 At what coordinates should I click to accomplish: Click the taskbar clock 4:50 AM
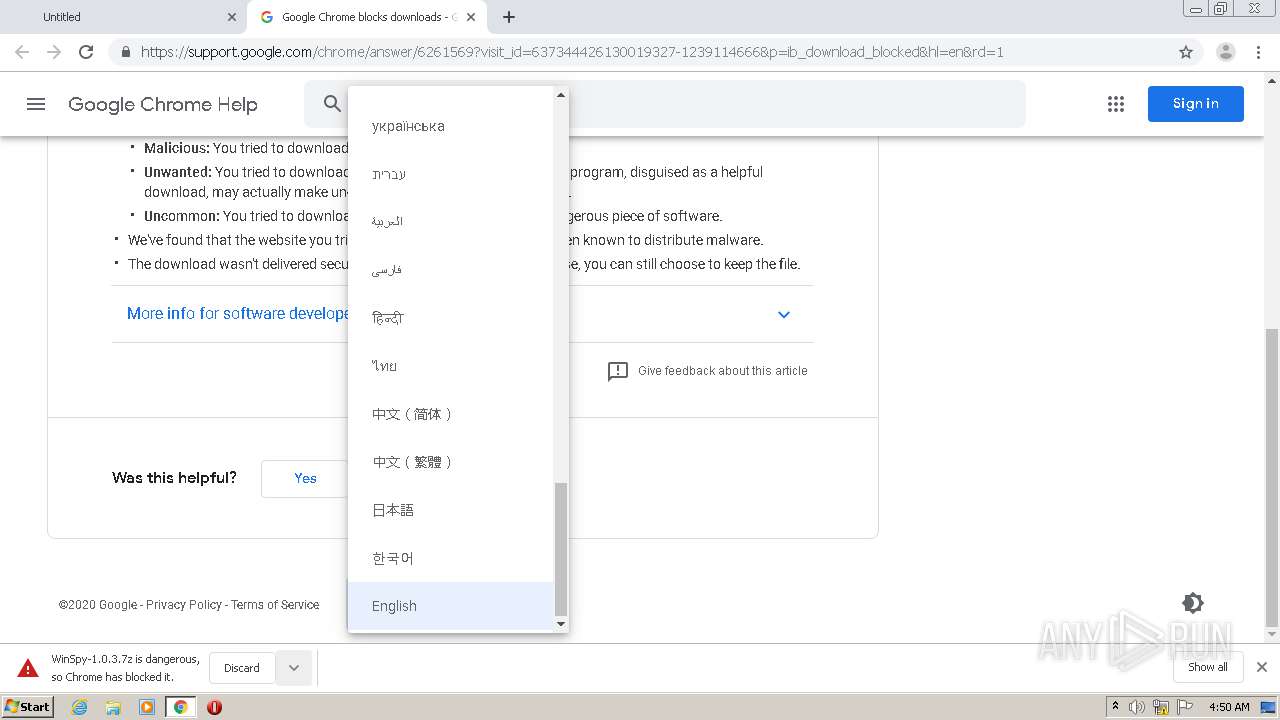click(x=1229, y=707)
